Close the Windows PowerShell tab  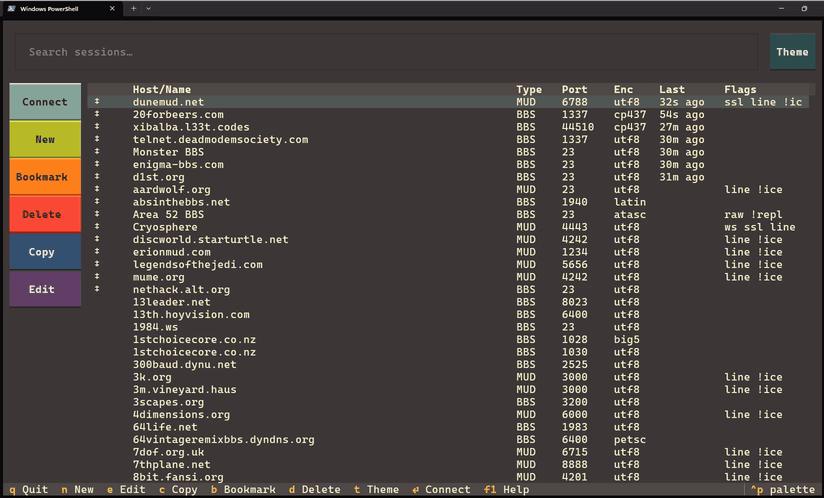click(x=112, y=8)
